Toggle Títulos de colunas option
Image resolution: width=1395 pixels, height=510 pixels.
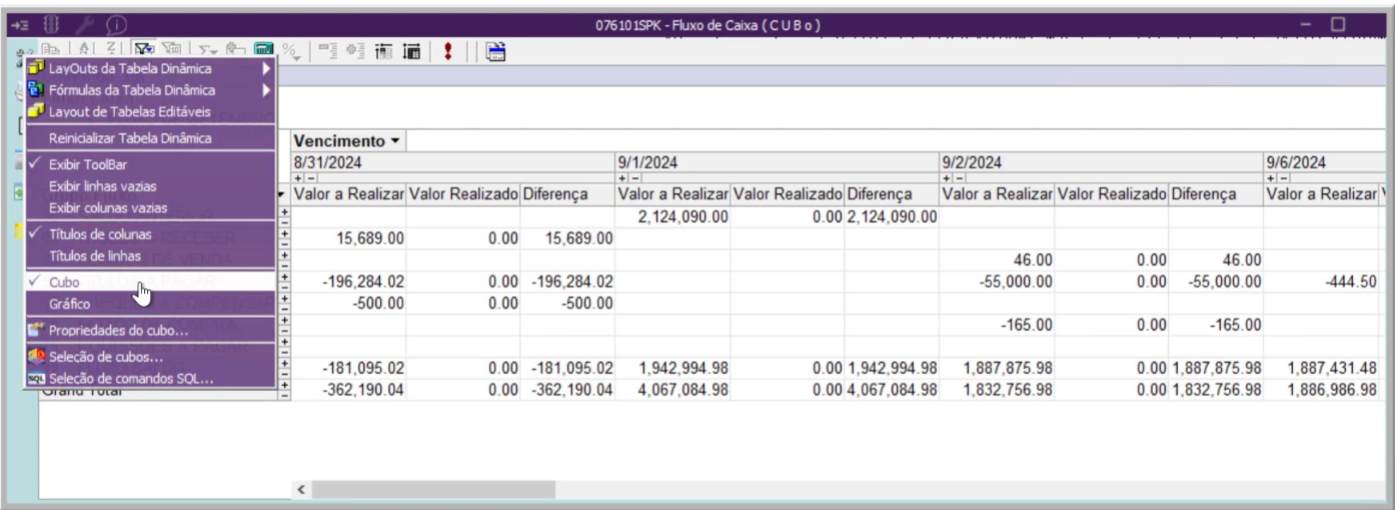tap(150, 234)
